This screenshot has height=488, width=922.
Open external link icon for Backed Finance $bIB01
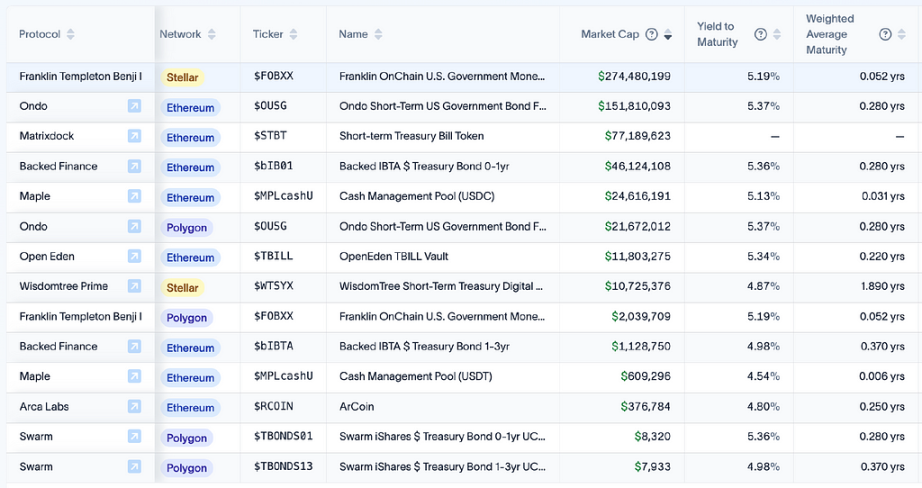click(135, 166)
